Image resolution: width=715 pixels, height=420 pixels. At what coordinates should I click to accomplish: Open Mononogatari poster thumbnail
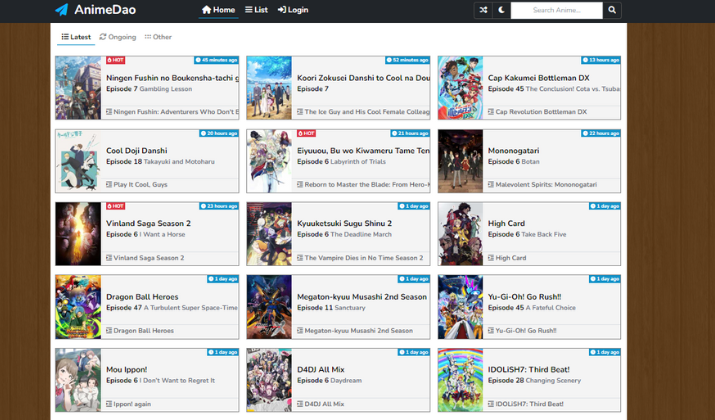click(x=461, y=161)
